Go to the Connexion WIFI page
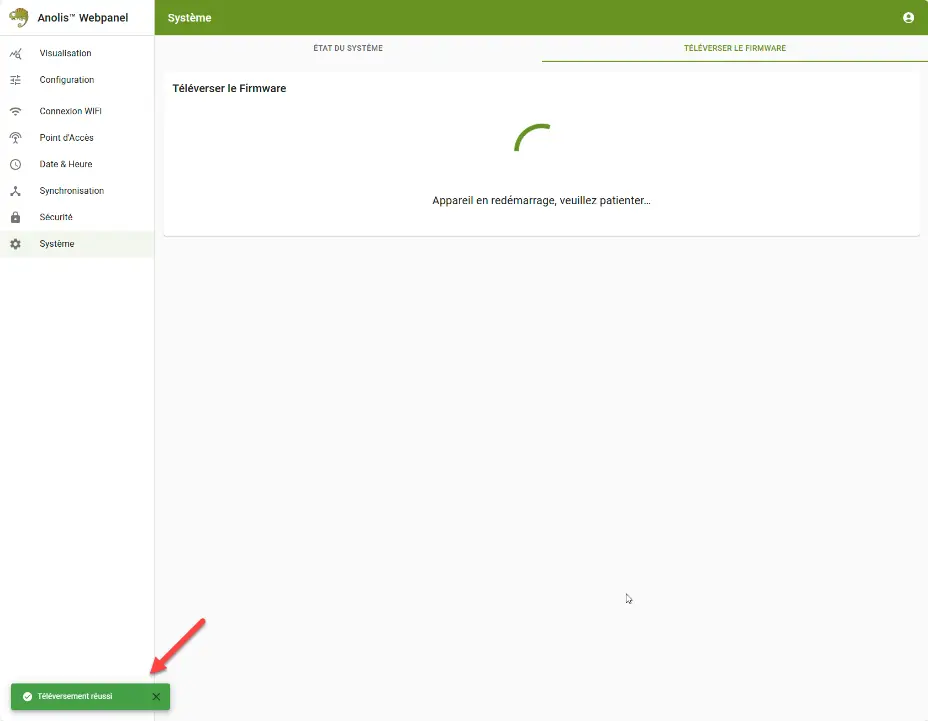Viewport: 928px width, 721px height. (77, 111)
